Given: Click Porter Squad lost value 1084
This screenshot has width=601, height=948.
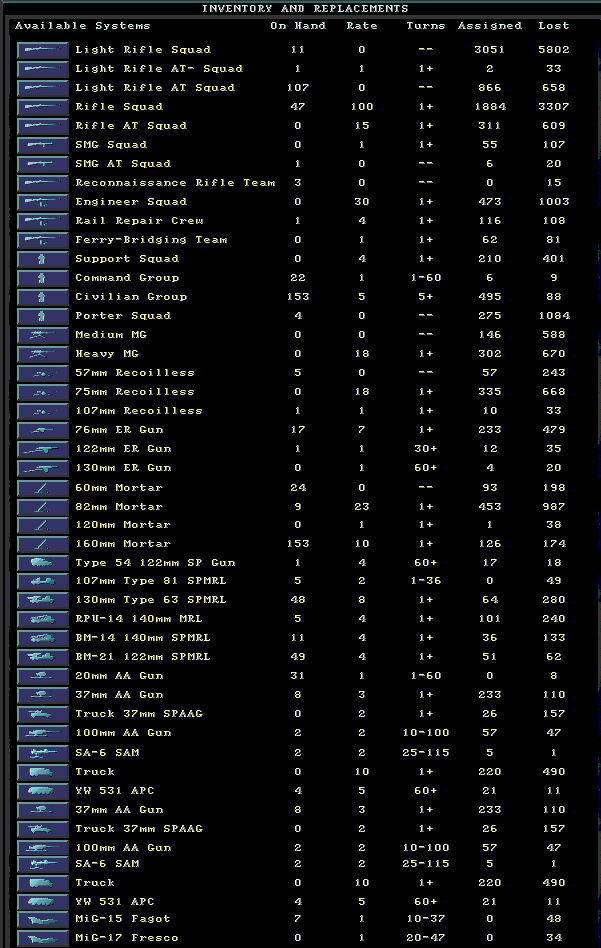Looking at the screenshot, I should (554, 316).
